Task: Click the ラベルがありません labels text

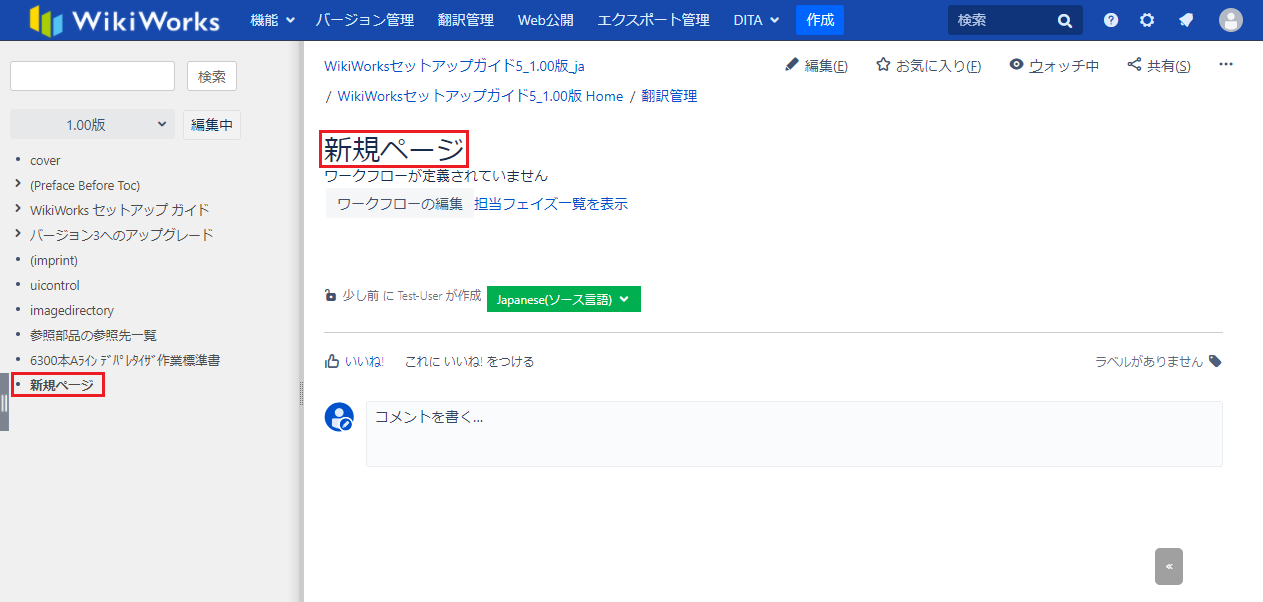Action: tap(1149, 362)
